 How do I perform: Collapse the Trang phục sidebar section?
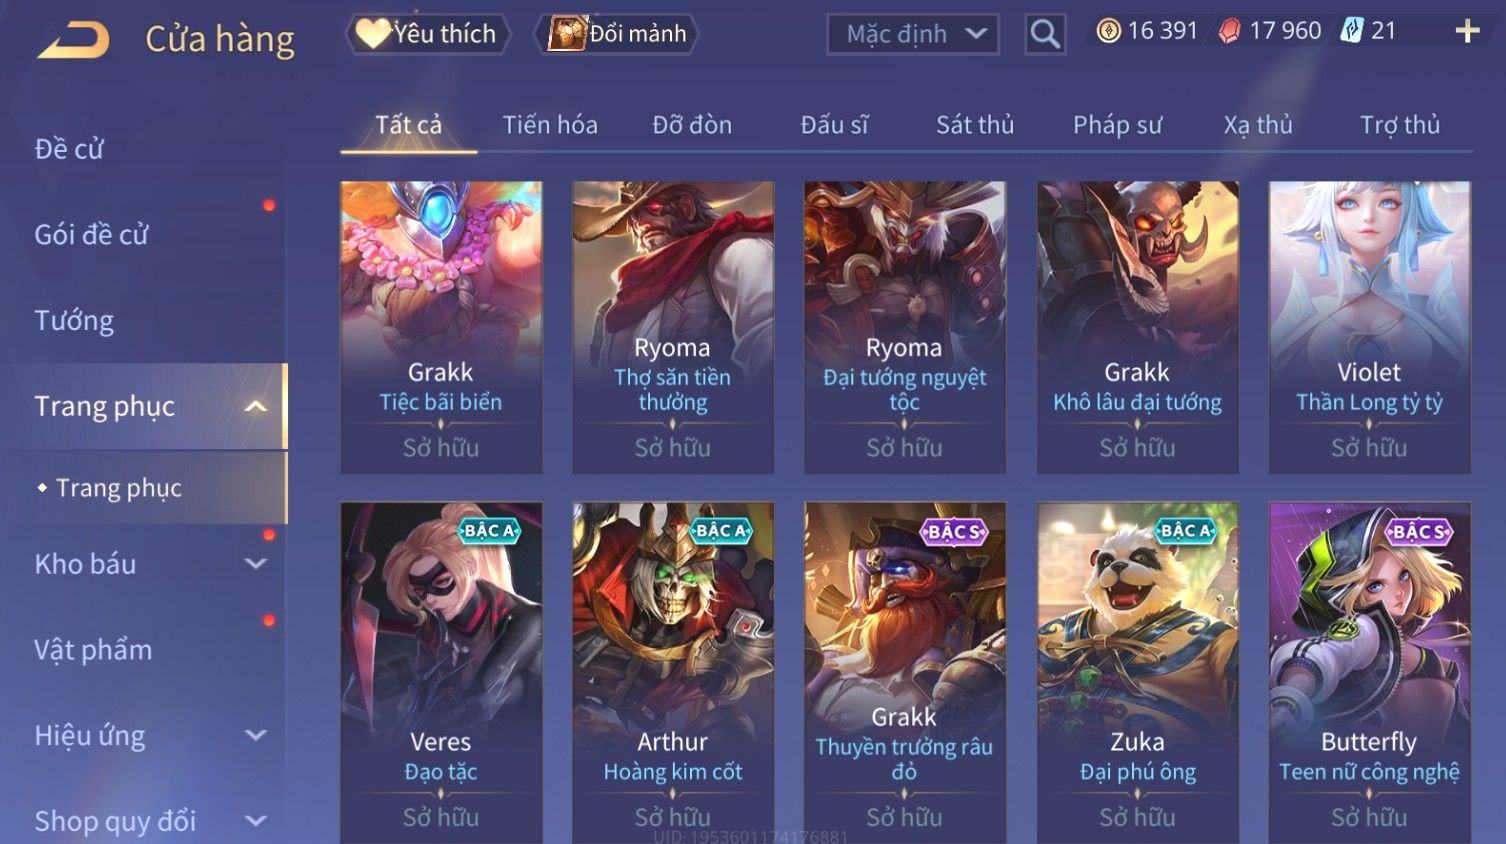[x=256, y=406]
